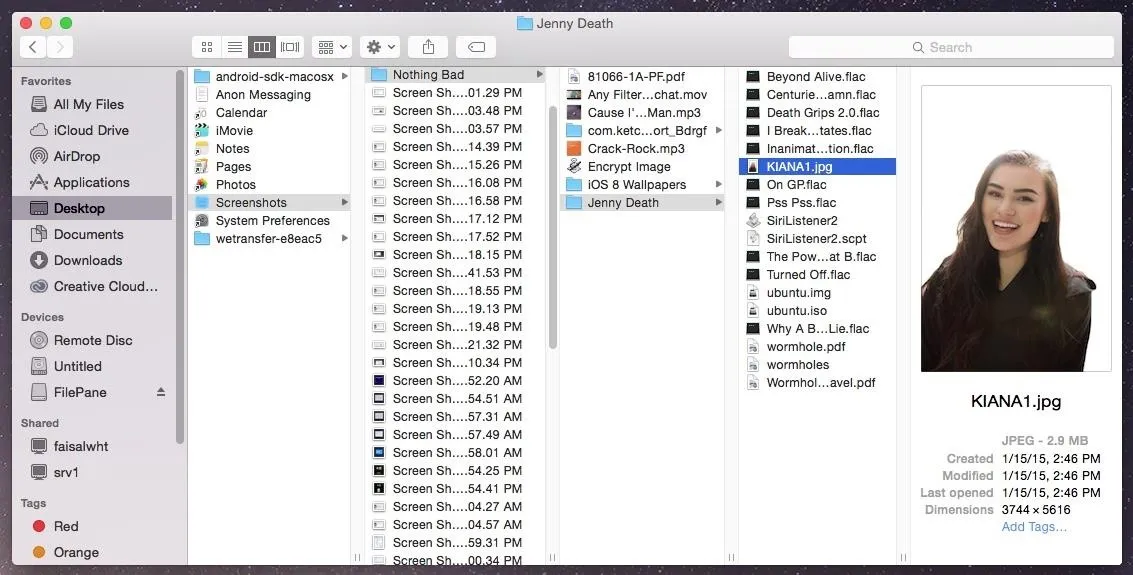This screenshot has height=575, width=1133.
Task: Eject the FilePane volume
Action: [160, 392]
